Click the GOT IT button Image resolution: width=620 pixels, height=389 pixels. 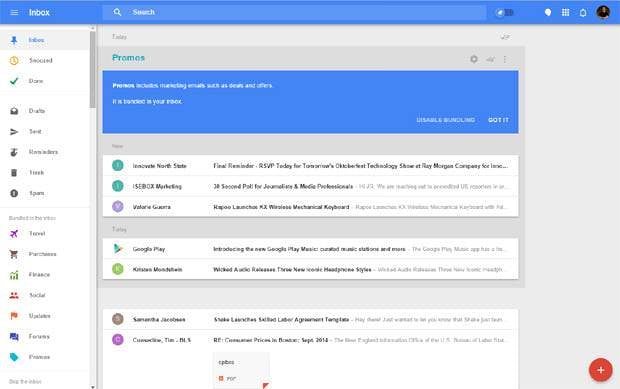(498, 120)
